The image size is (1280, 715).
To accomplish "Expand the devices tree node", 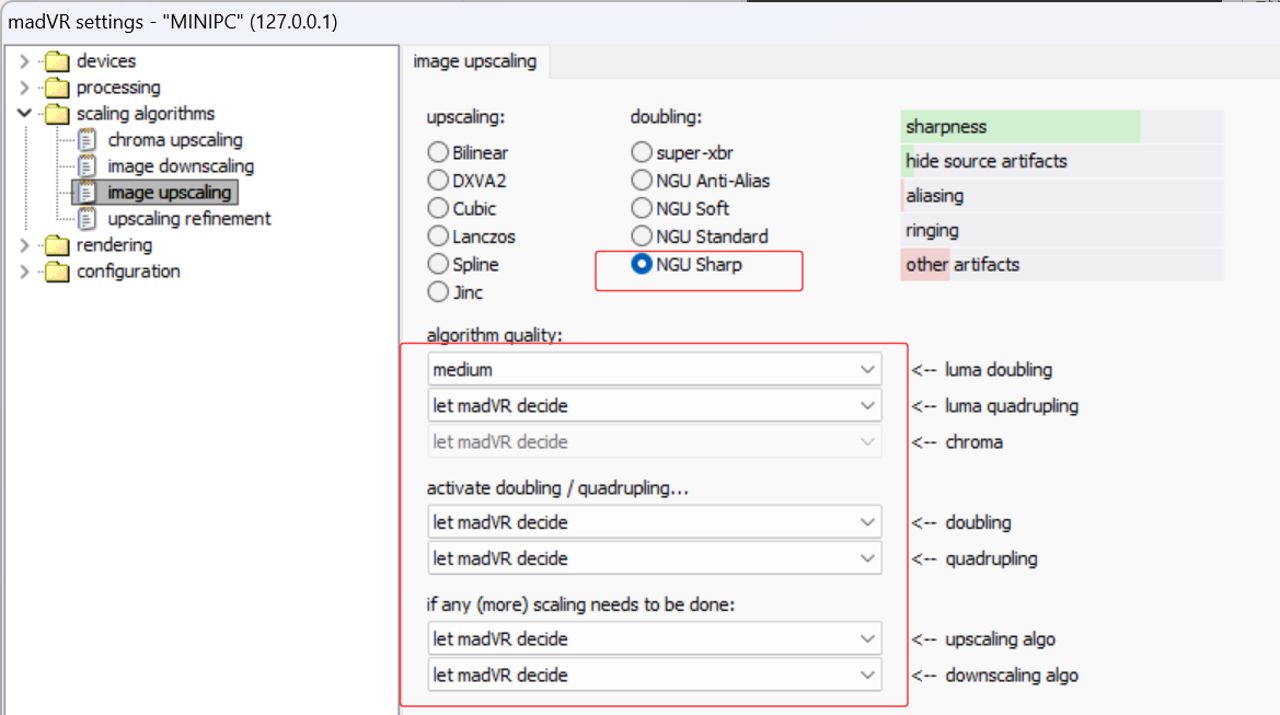I will (x=25, y=62).
